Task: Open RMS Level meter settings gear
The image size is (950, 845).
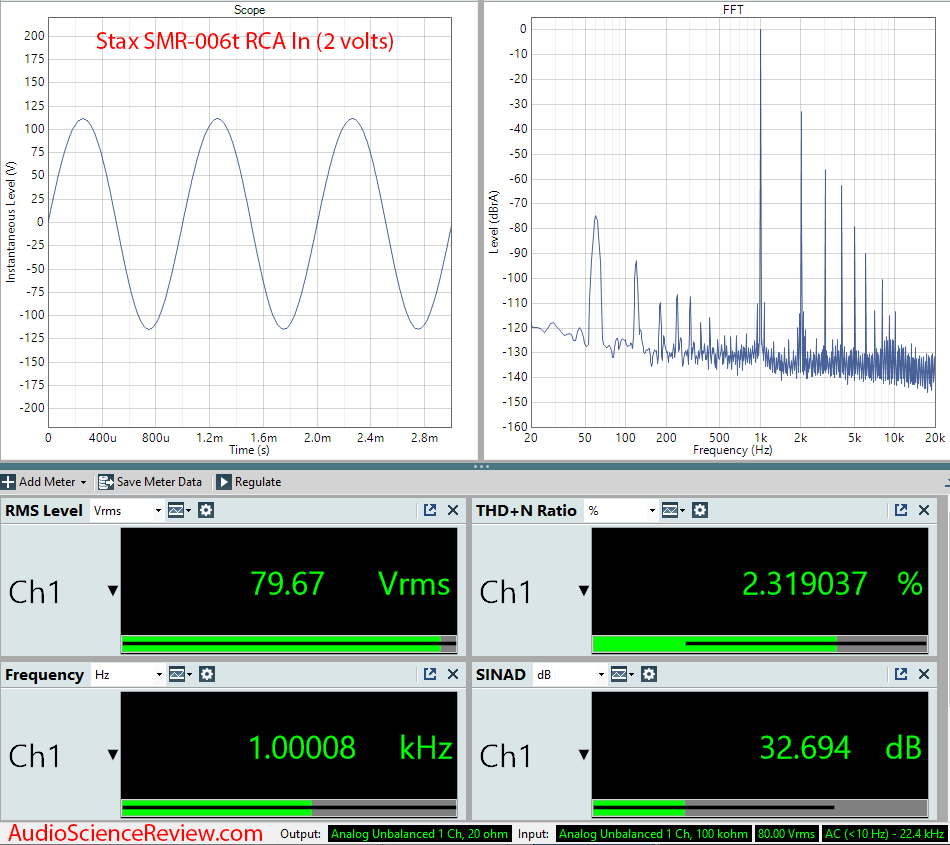Action: click(x=206, y=511)
